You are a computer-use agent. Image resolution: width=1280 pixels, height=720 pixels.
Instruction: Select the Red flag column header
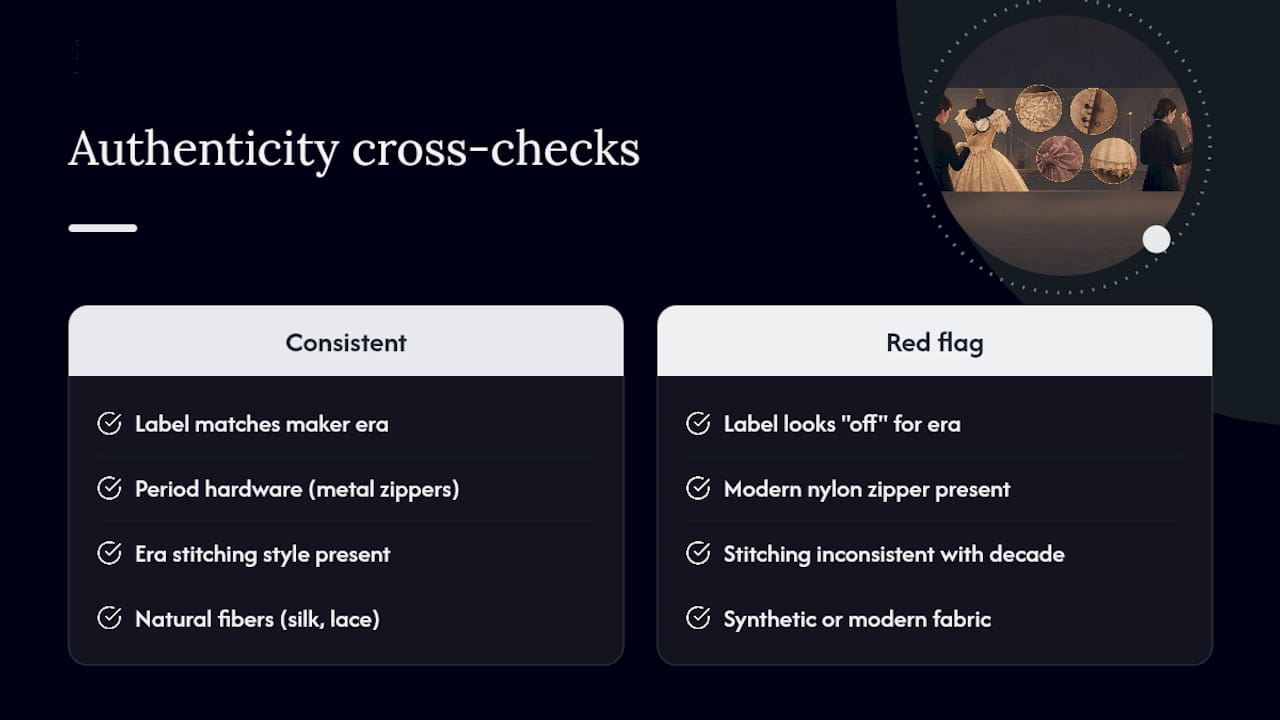click(934, 341)
